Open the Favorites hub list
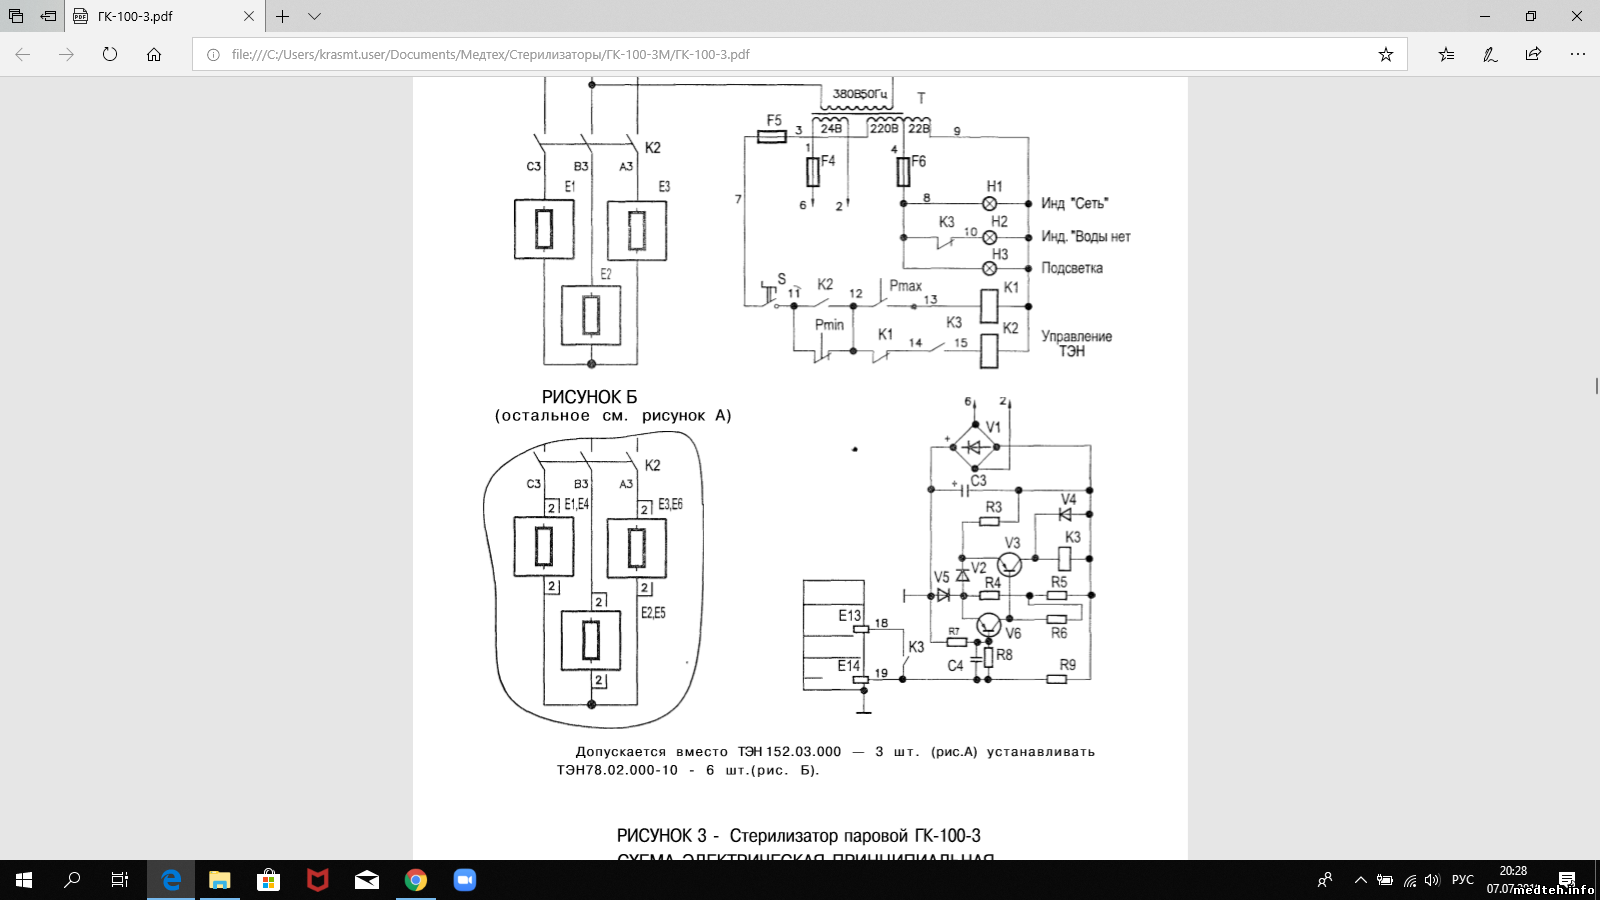This screenshot has height=900, width=1600. [1446, 54]
